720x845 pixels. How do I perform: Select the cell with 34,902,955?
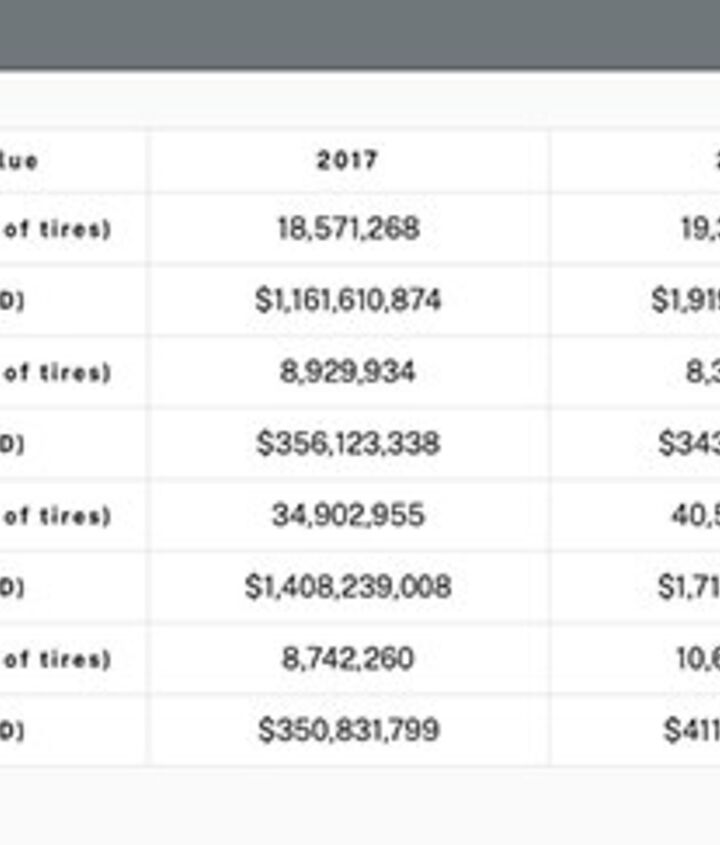tap(348, 515)
